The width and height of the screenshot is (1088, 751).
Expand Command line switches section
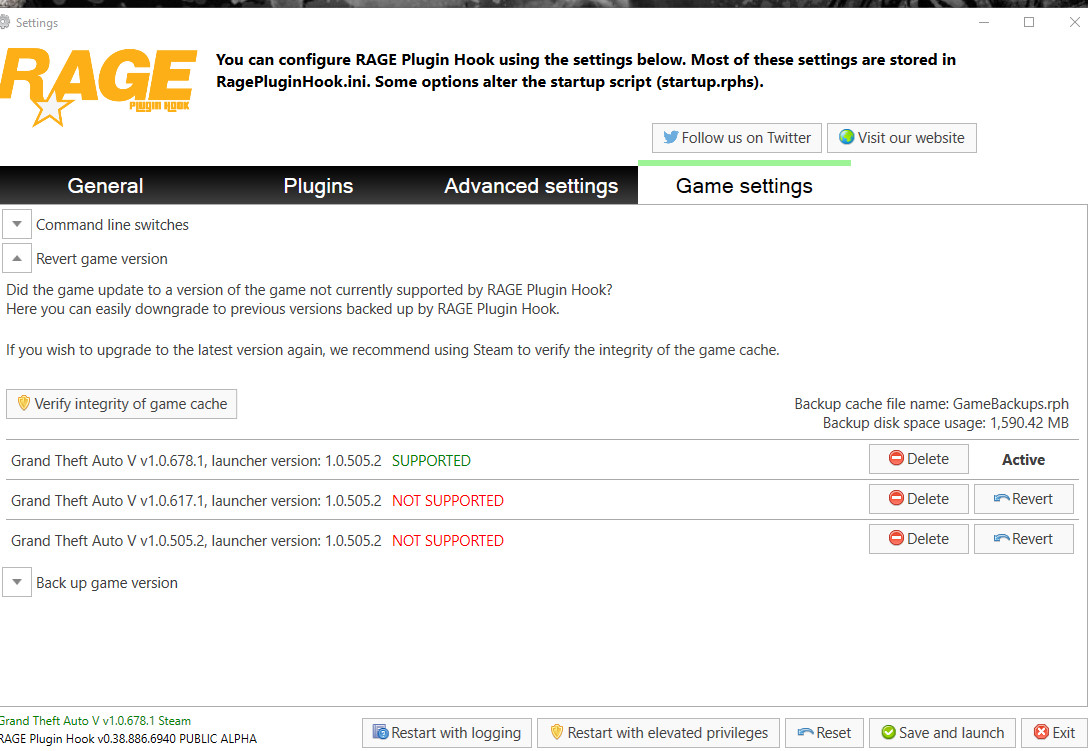tap(17, 225)
